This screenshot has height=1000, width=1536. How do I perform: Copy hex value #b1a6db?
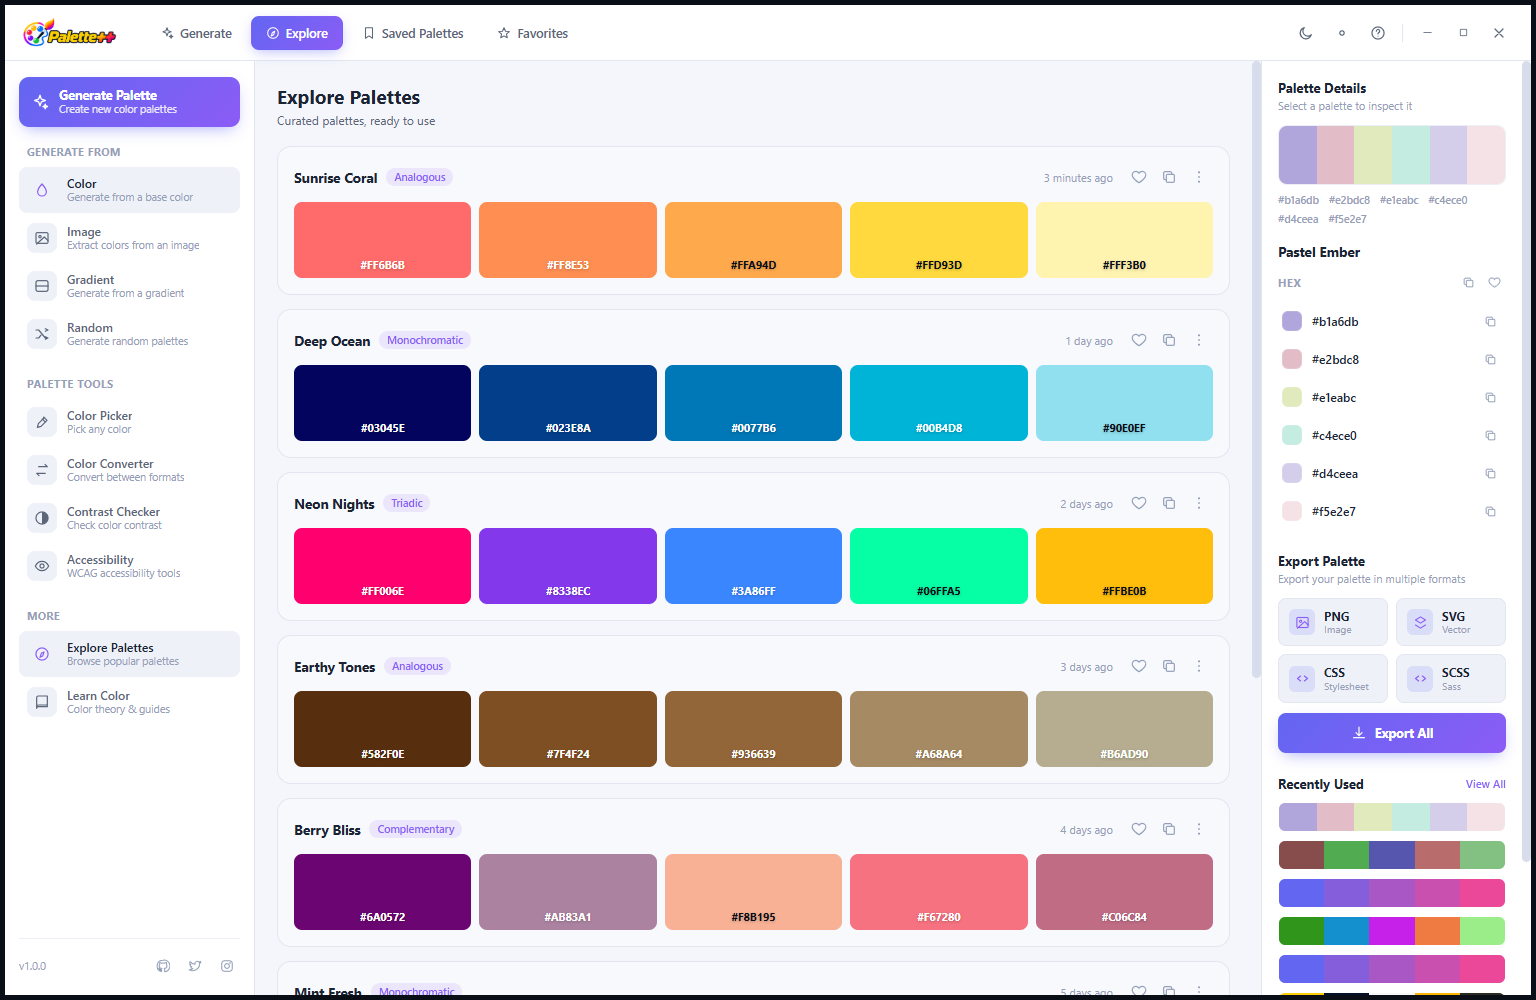point(1490,322)
